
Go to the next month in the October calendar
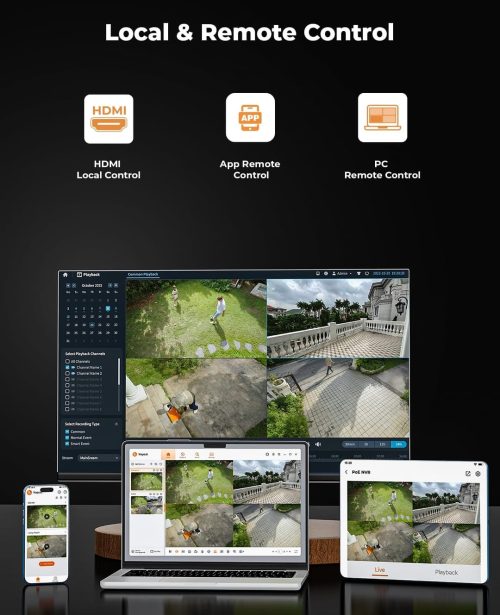point(110,286)
